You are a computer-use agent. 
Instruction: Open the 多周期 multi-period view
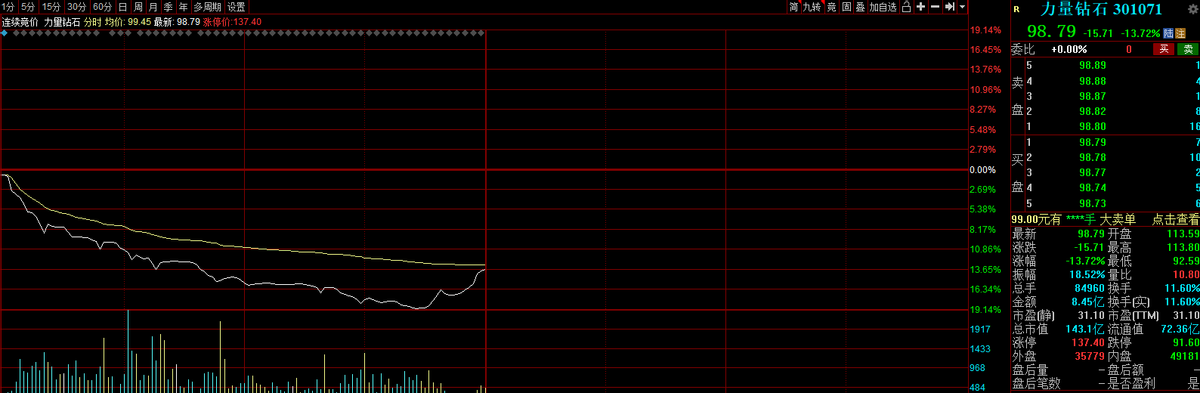[207, 6]
